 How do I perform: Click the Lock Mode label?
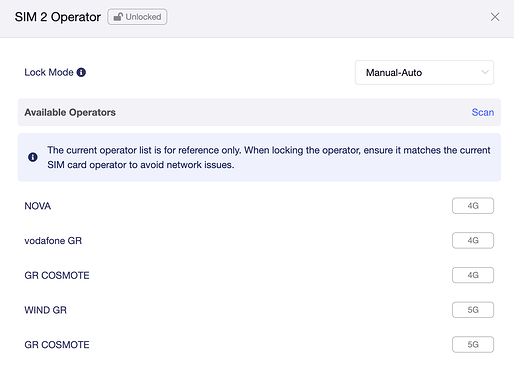click(49, 72)
